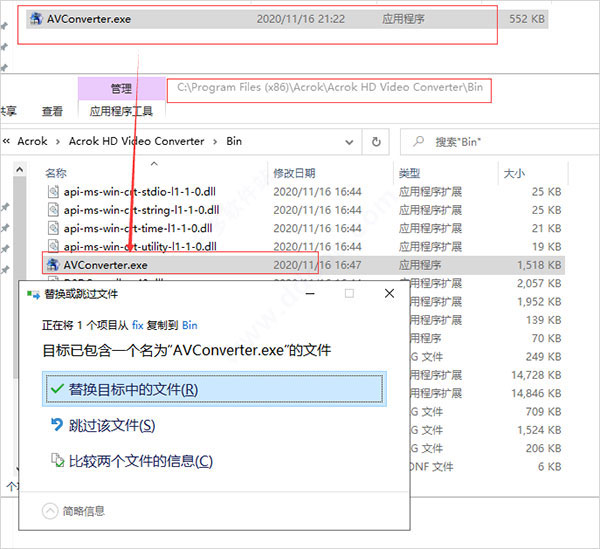Select api-ms-win-crt-utility-l1-1-0.dll file
The height and width of the screenshot is (549, 600).
click(140, 247)
